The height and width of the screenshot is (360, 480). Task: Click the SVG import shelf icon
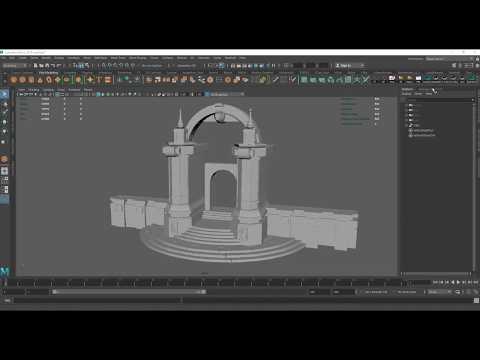point(108,80)
